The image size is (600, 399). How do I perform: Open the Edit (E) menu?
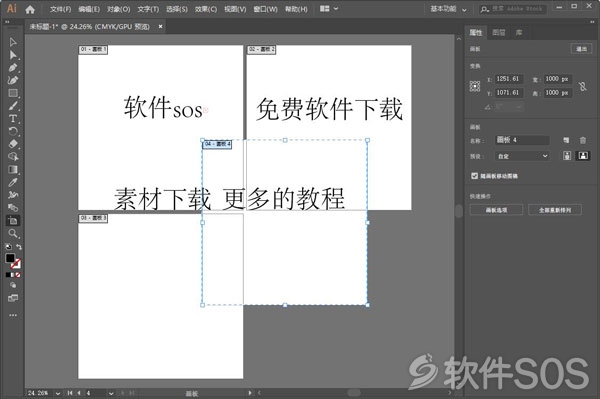(x=89, y=9)
